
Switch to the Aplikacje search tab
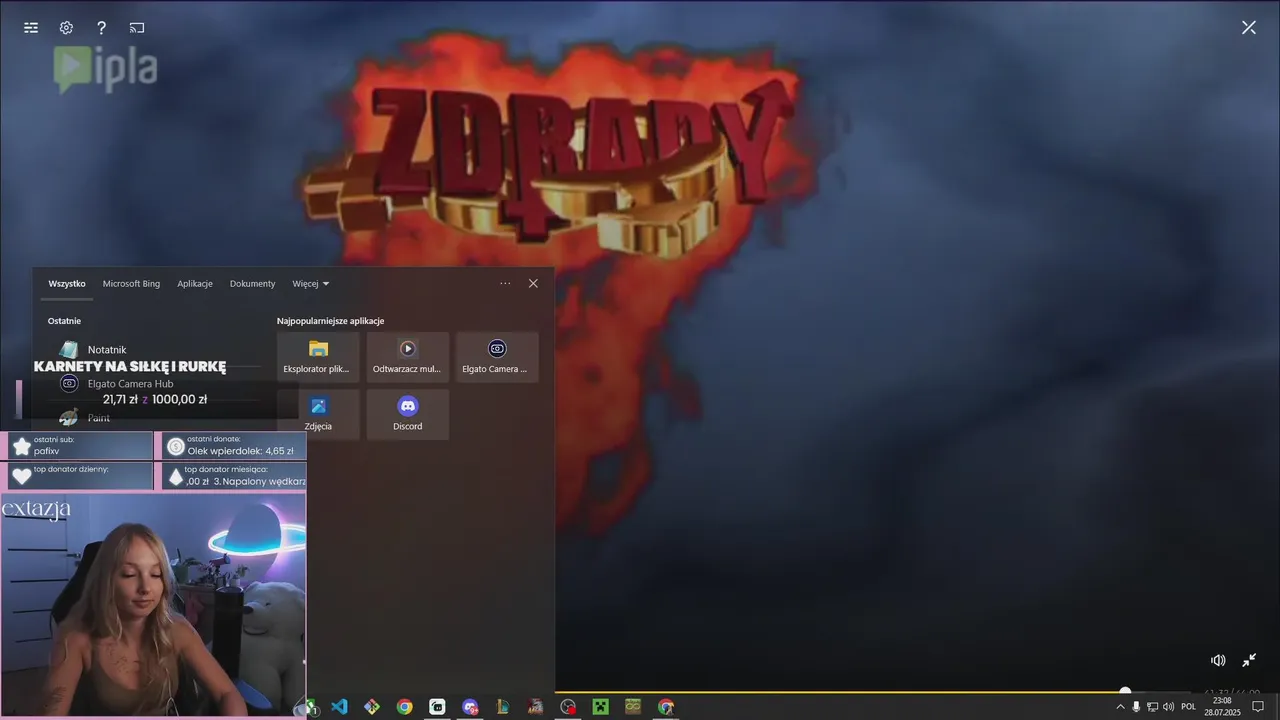[195, 284]
